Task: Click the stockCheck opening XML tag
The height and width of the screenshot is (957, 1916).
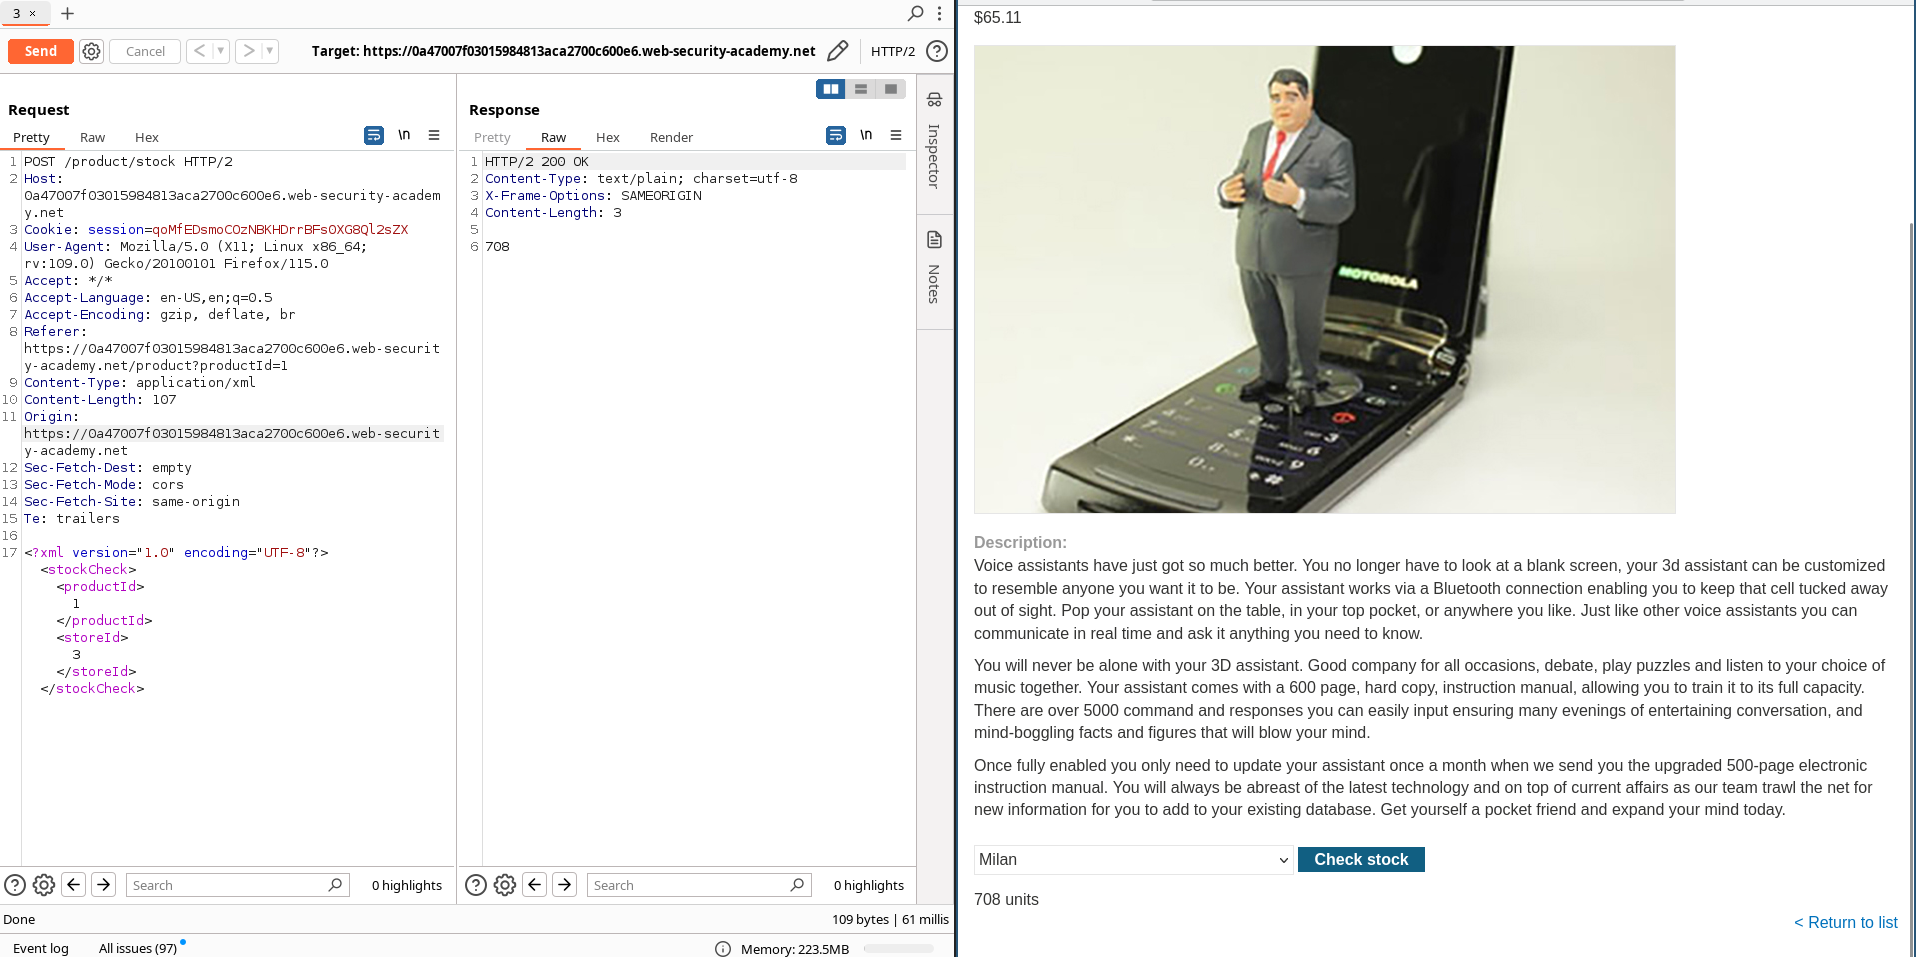Action: point(88,569)
